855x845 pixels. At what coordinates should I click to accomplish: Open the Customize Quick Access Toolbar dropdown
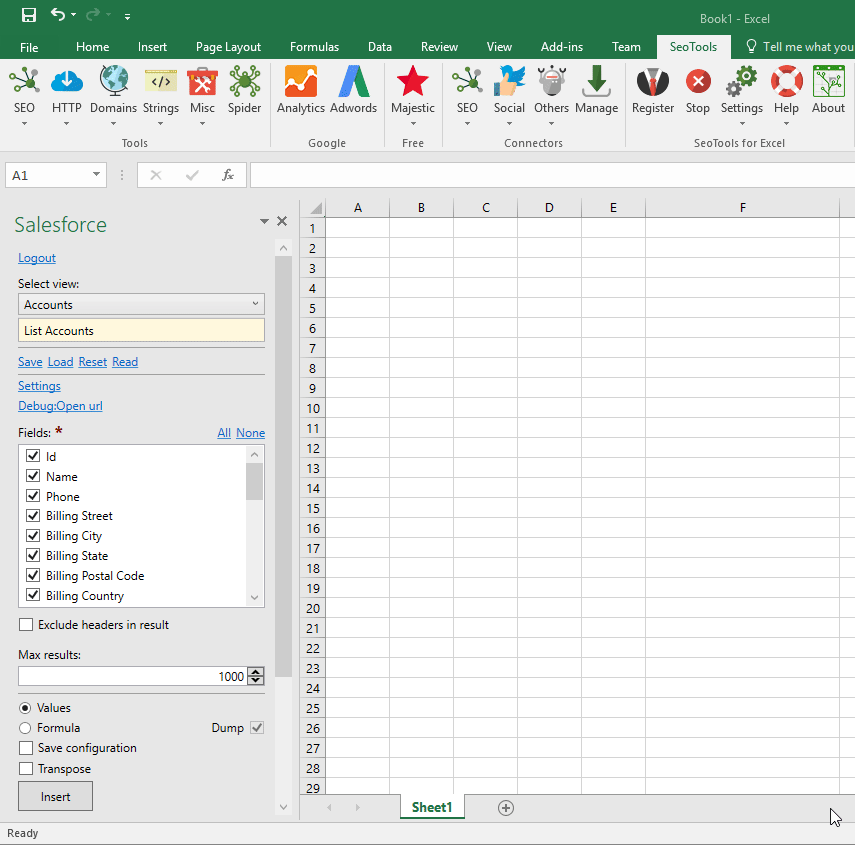click(127, 17)
